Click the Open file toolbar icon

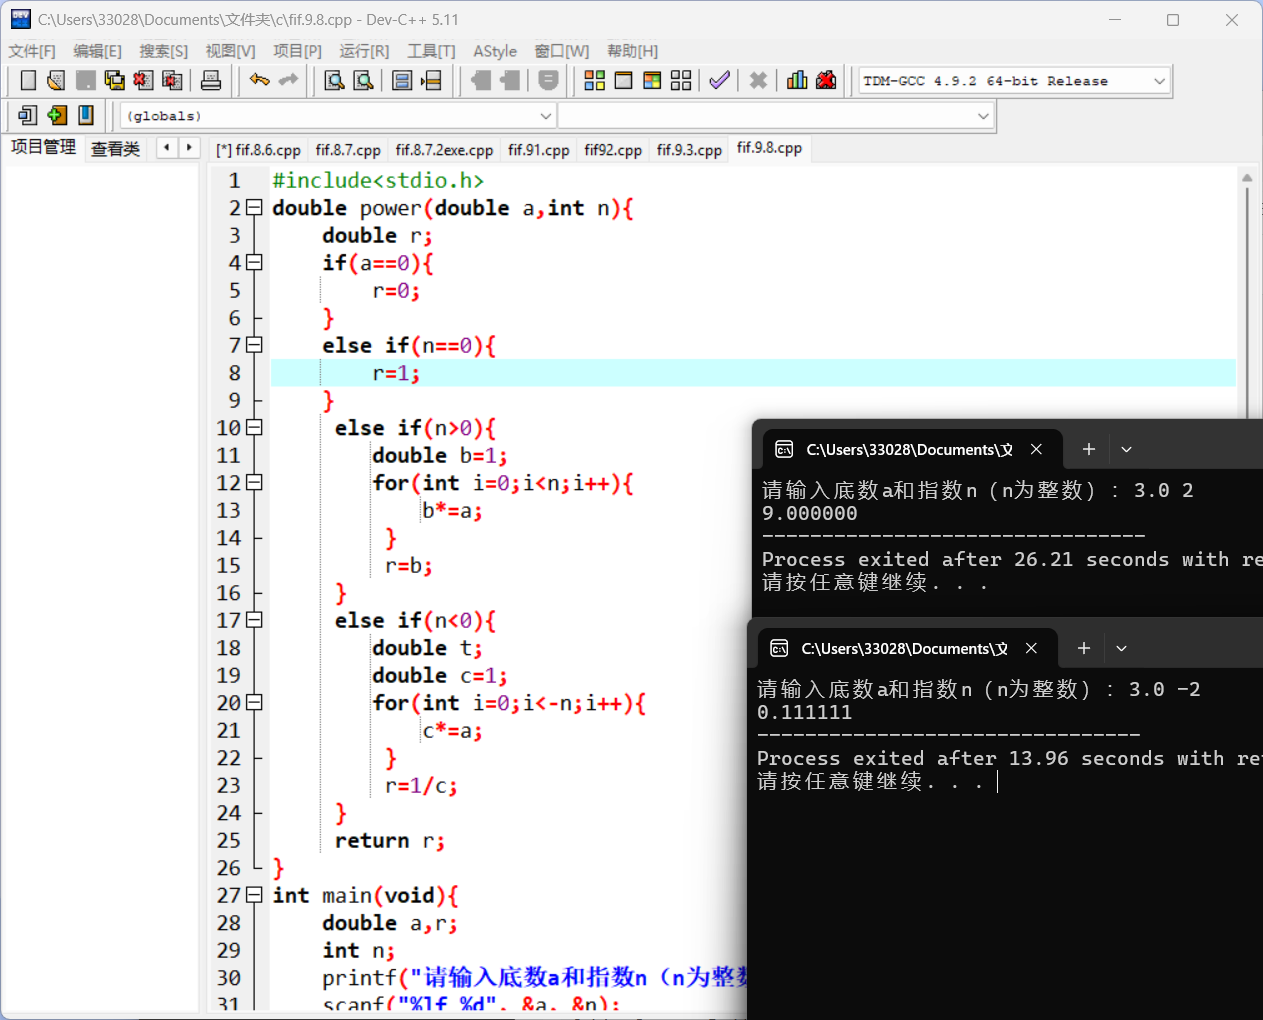(56, 80)
